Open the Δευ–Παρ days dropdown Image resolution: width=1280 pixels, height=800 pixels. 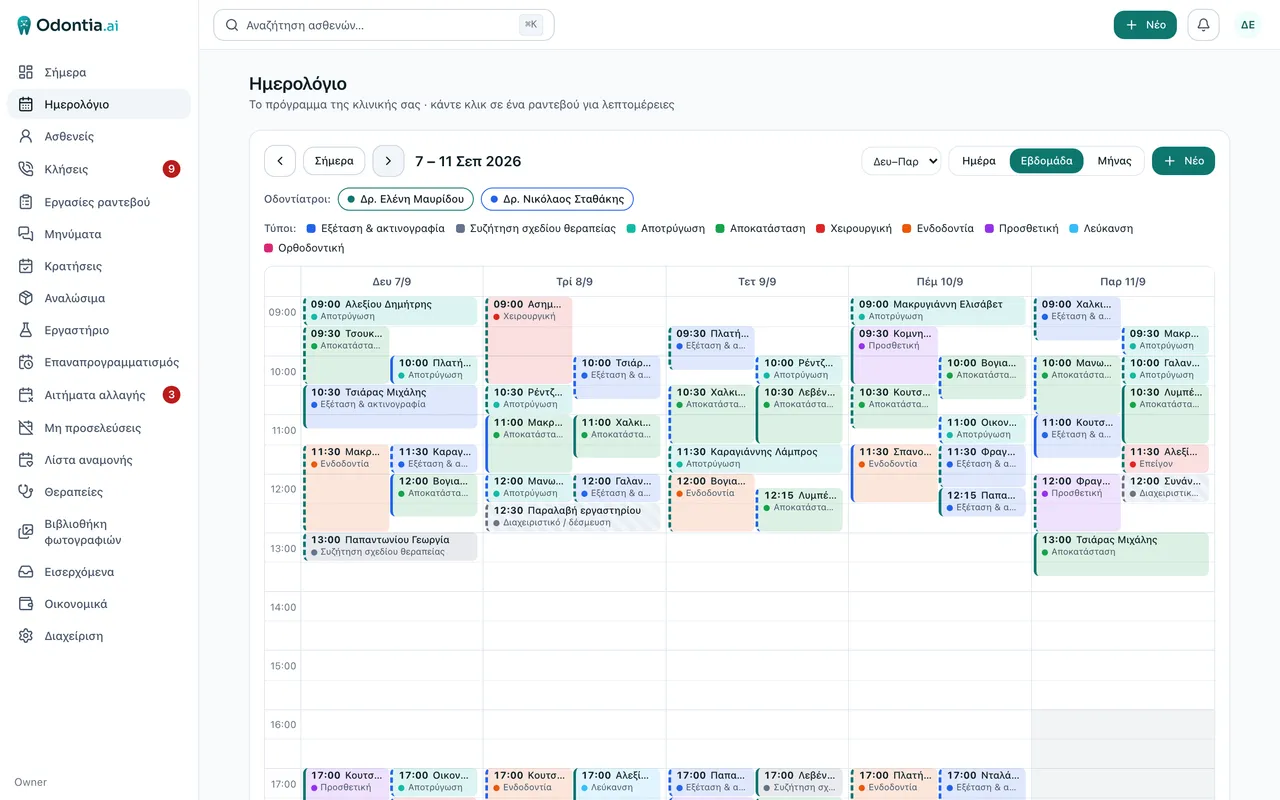901,161
